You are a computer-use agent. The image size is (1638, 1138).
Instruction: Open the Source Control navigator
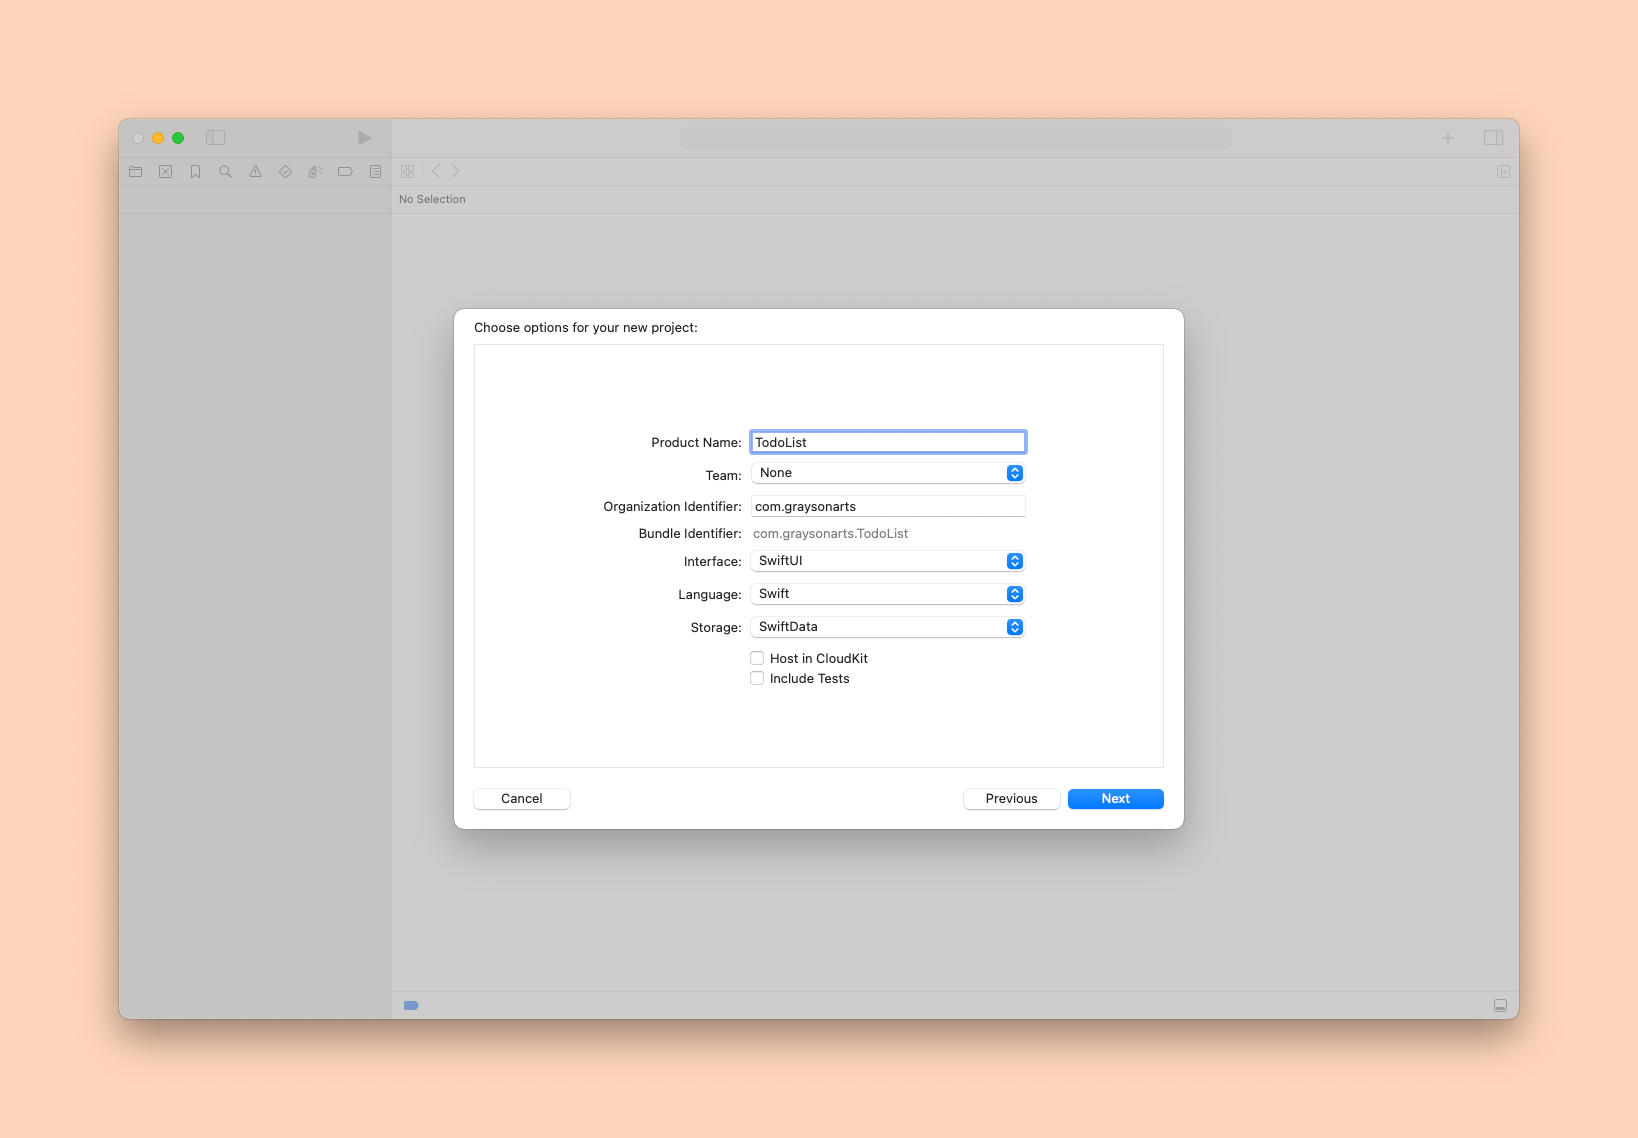pos(166,172)
